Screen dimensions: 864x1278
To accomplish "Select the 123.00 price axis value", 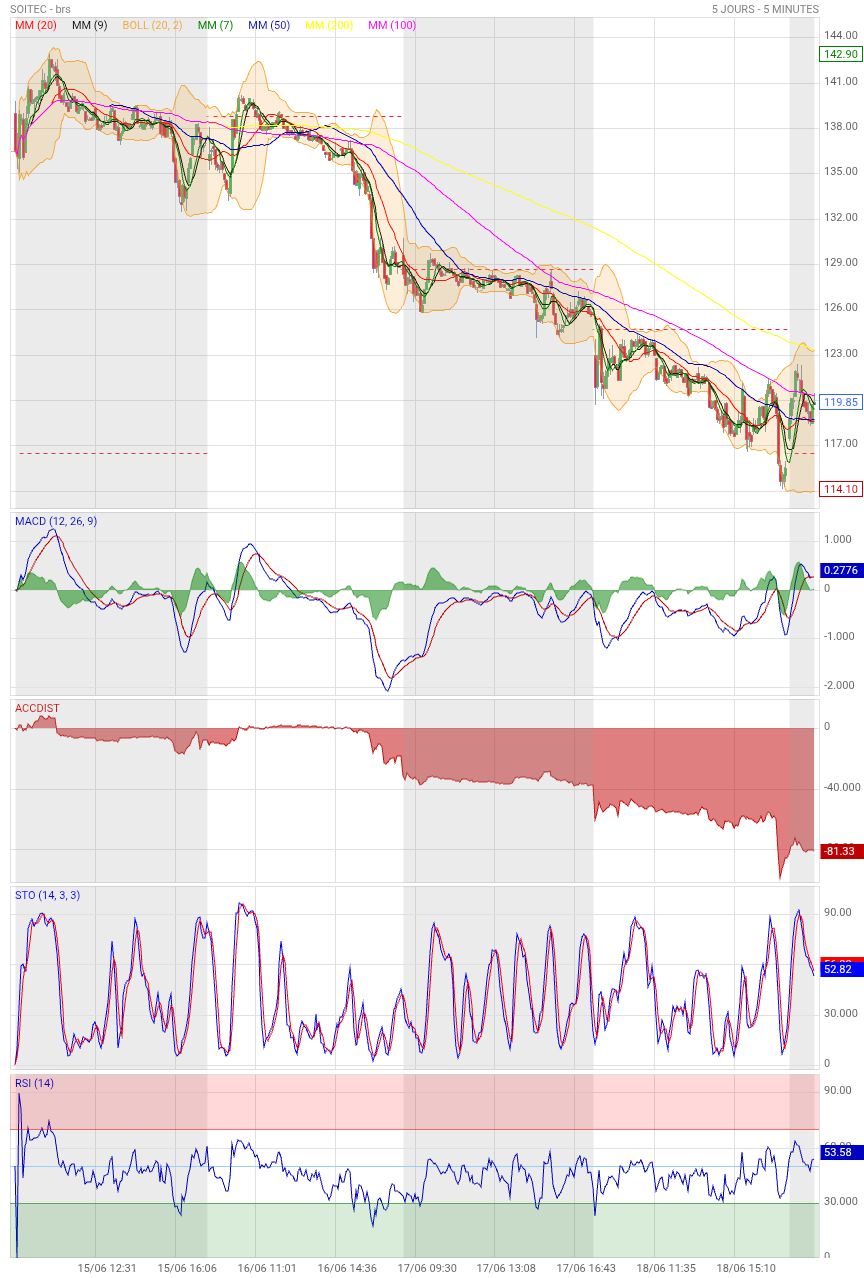I will pyautogui.click(x=840, y=353).
